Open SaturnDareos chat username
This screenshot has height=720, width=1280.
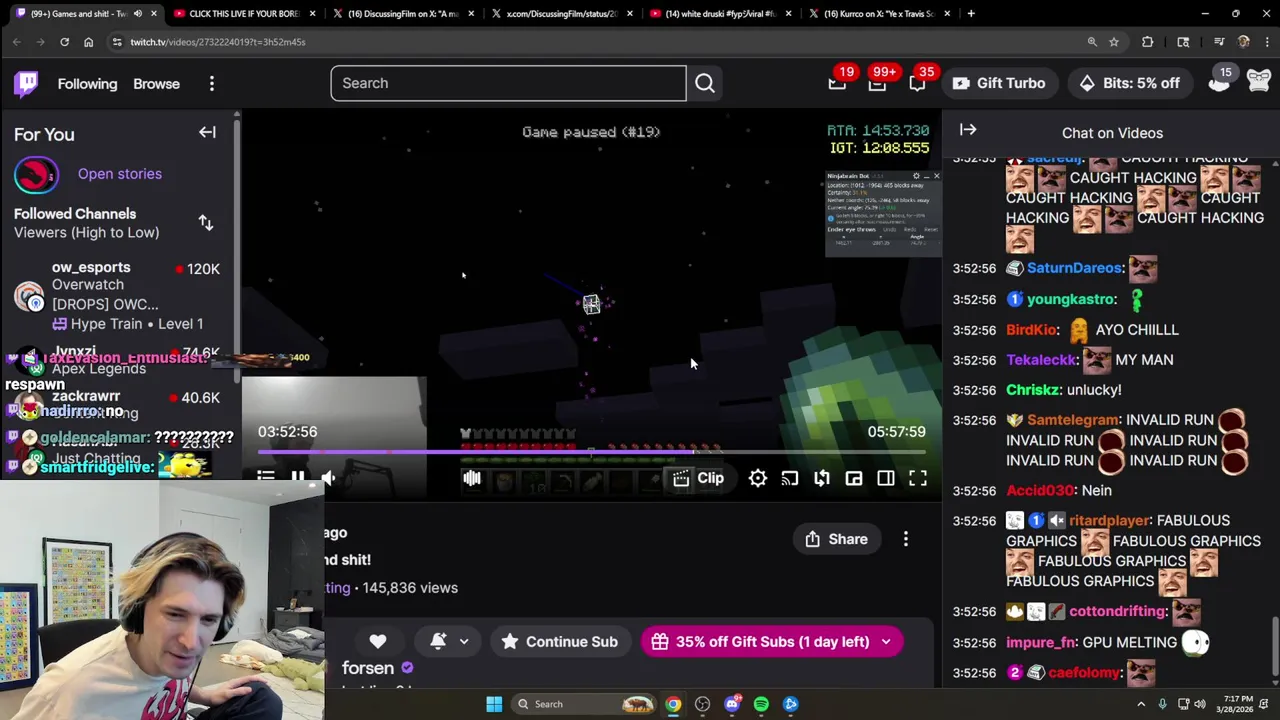(x=1074, y=268)
